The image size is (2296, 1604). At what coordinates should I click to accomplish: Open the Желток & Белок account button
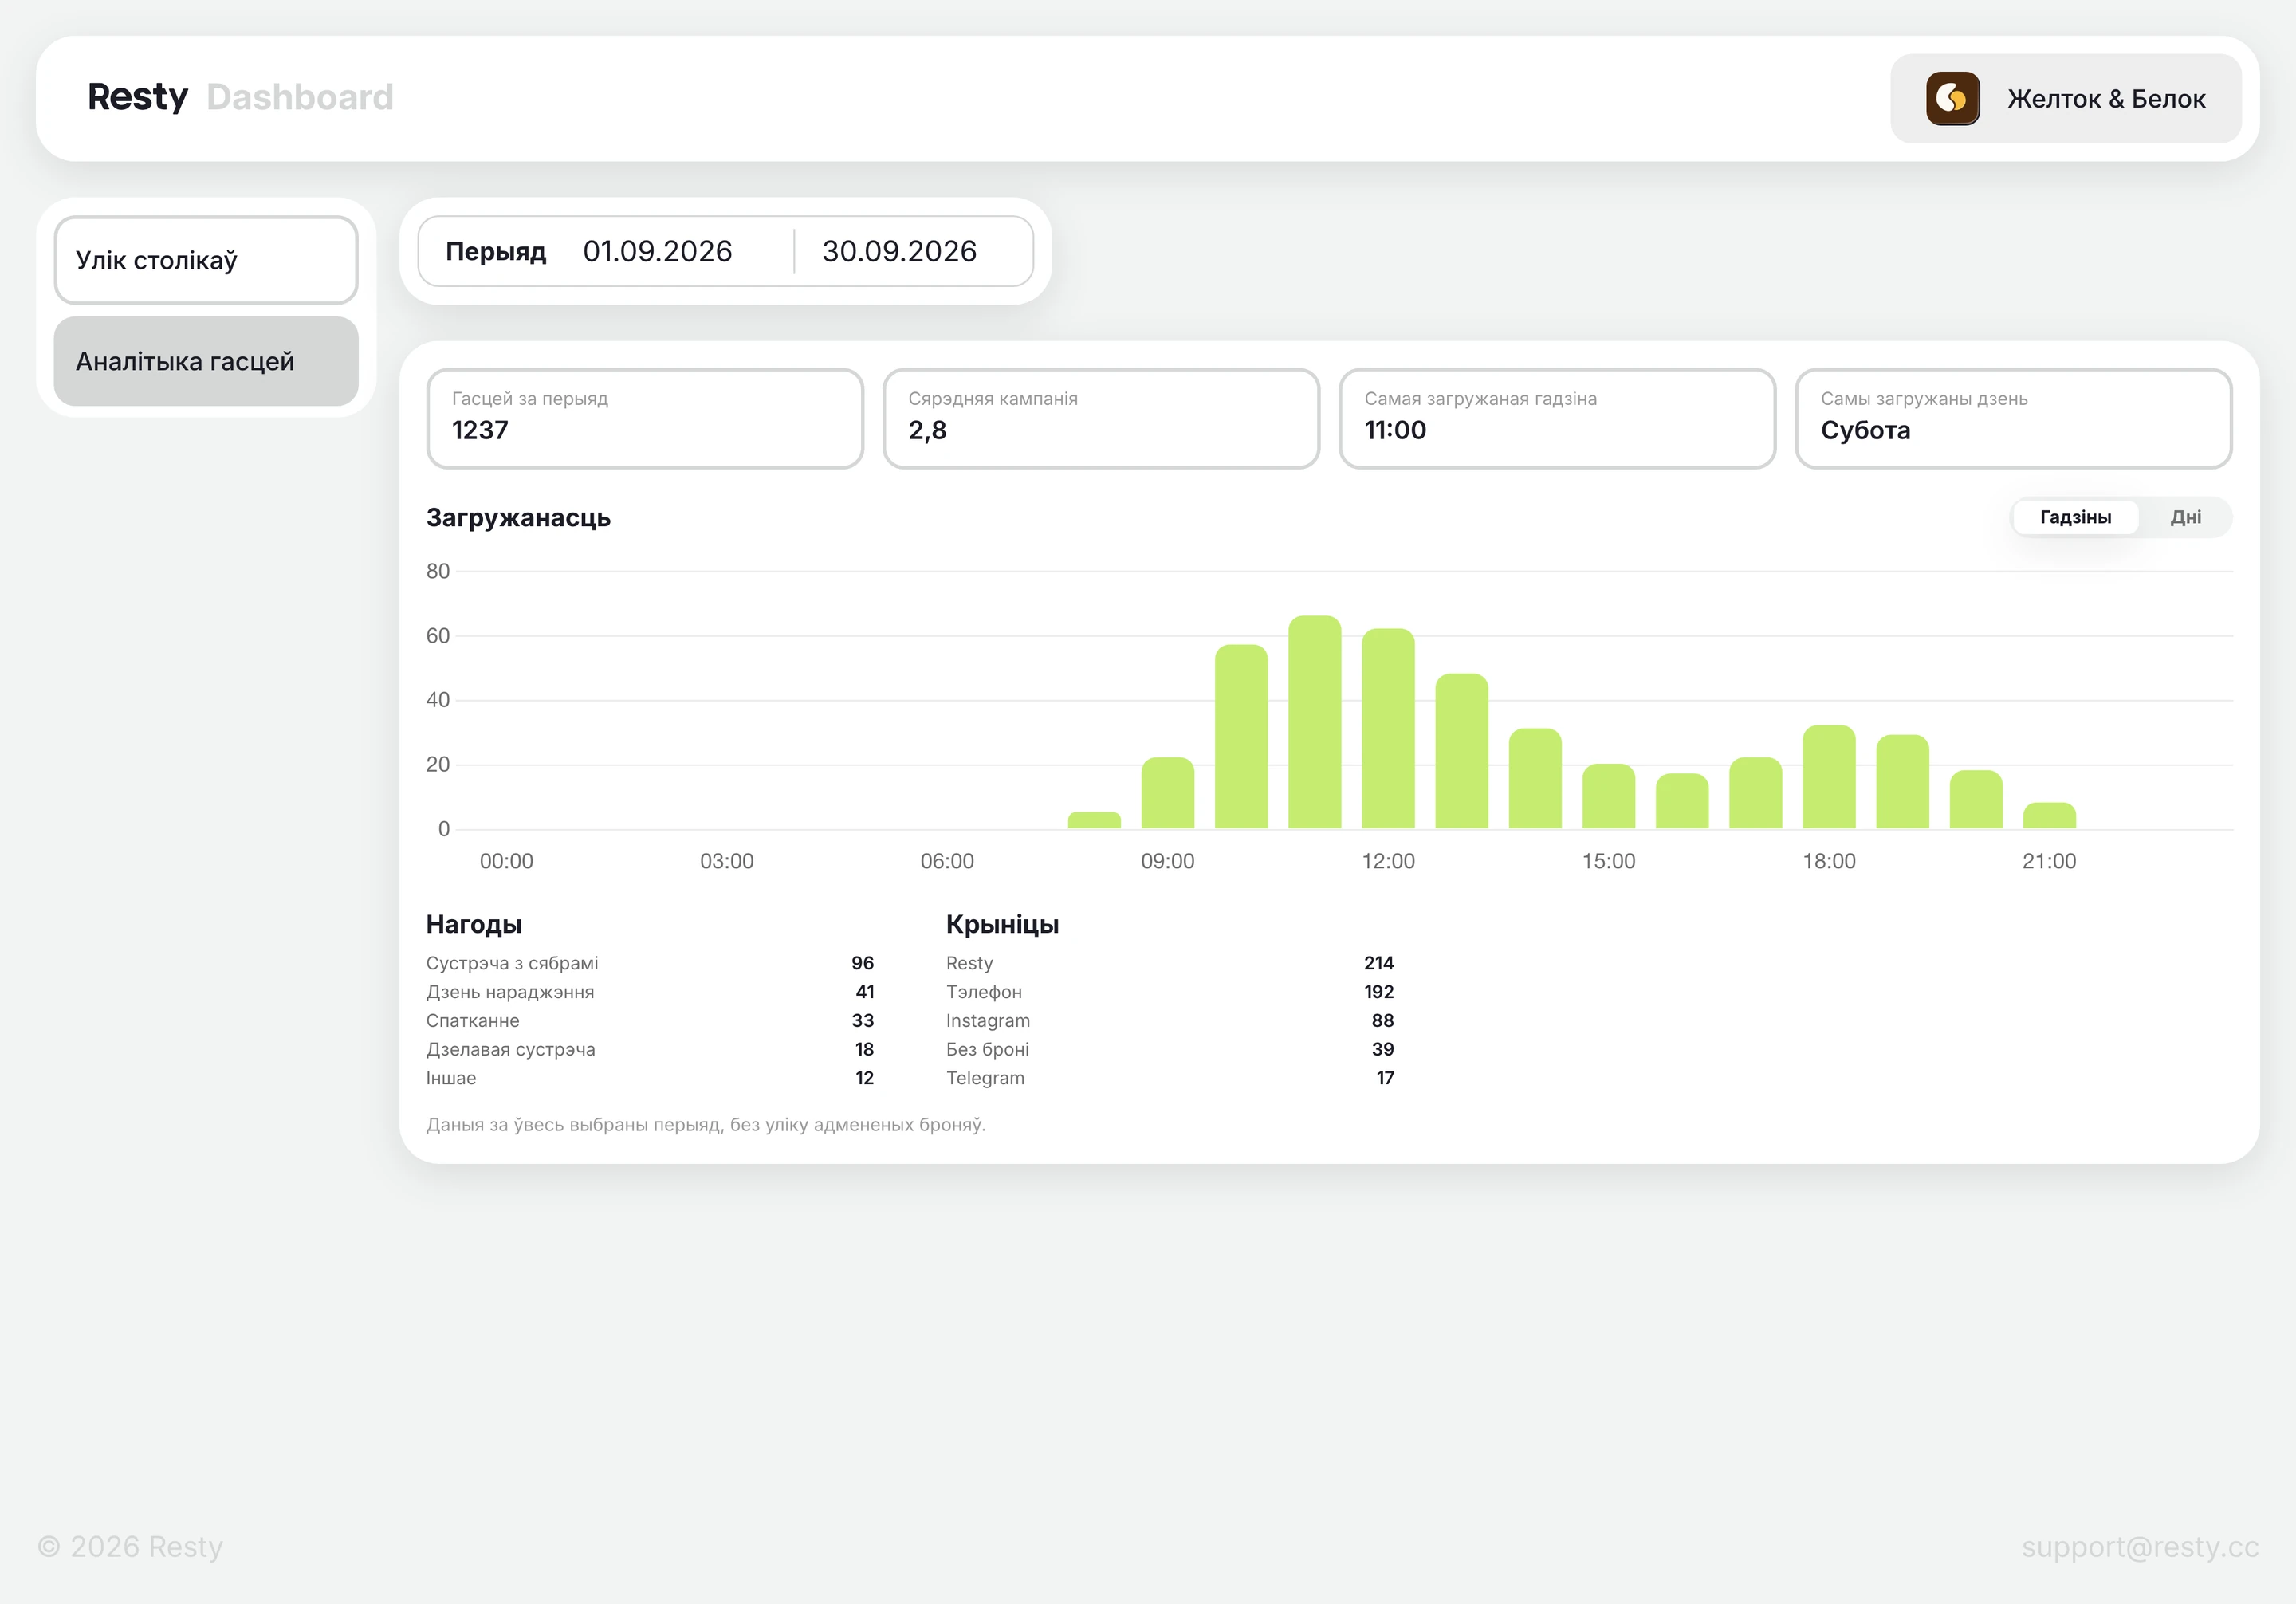click(x=2065, y=98)
